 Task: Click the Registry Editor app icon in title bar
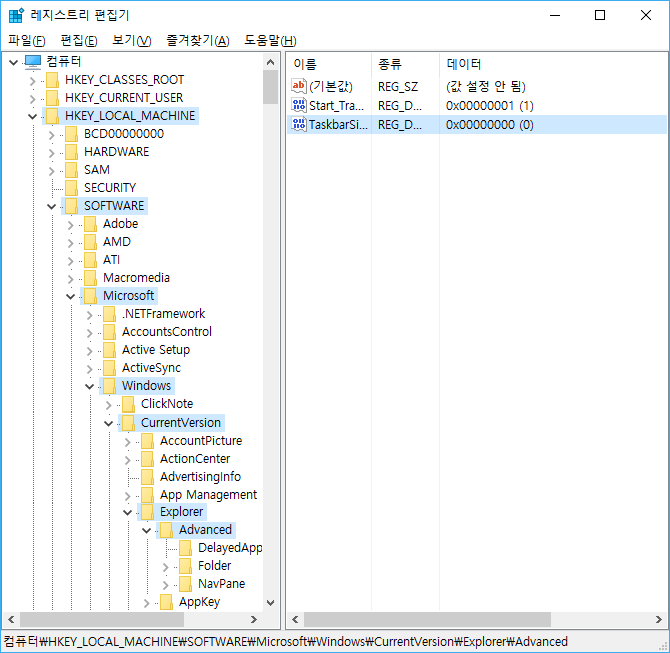[16, 15]
